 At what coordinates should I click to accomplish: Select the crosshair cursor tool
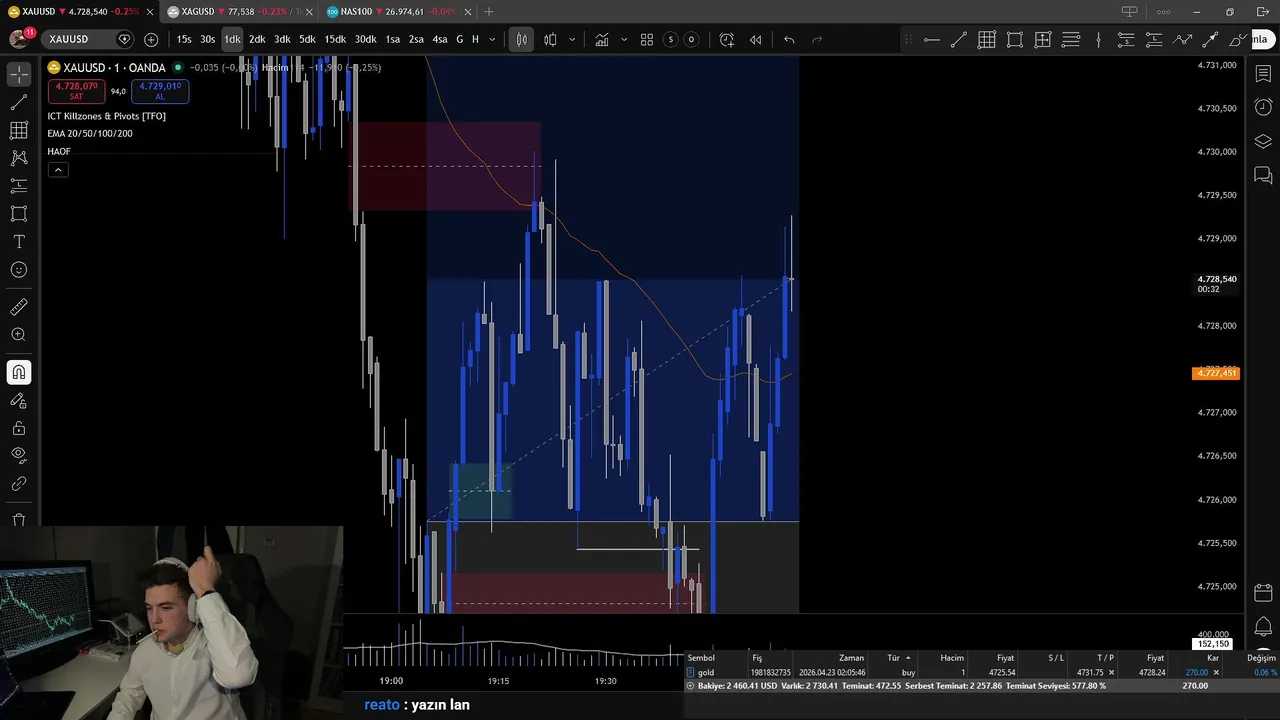coord(19,75)
